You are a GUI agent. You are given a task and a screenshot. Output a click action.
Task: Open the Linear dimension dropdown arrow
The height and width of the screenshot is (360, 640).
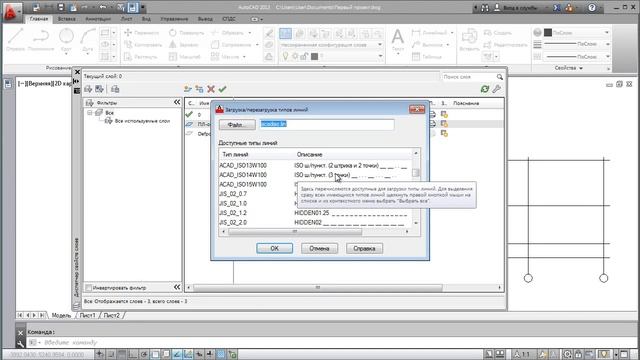[452, 33]
